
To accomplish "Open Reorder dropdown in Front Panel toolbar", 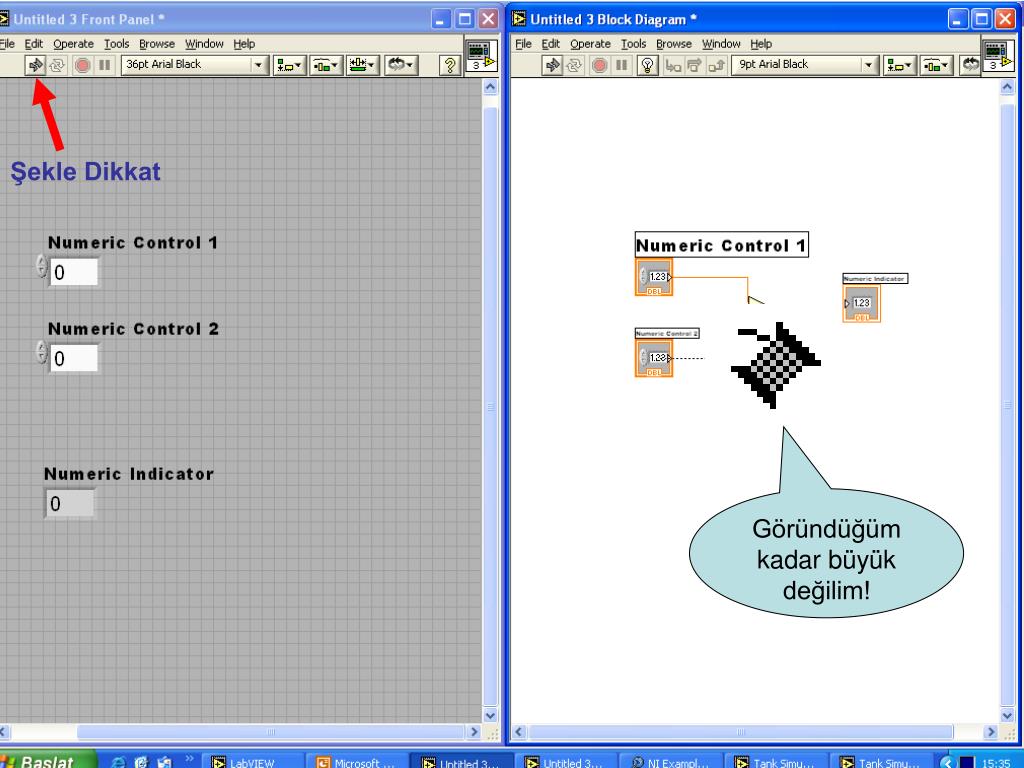I will 401,65.
